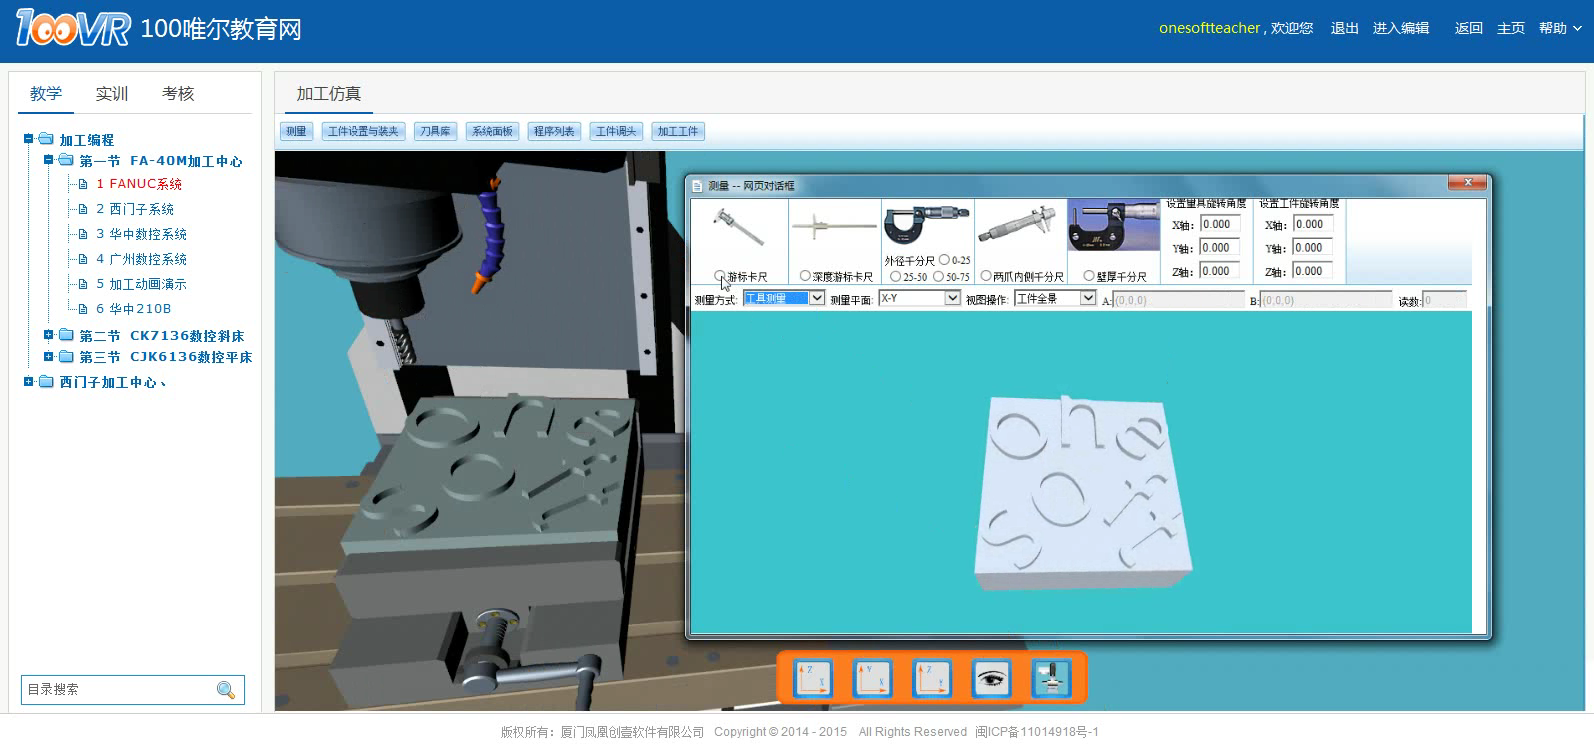Click the search magnifier icon

coord(226,690)
